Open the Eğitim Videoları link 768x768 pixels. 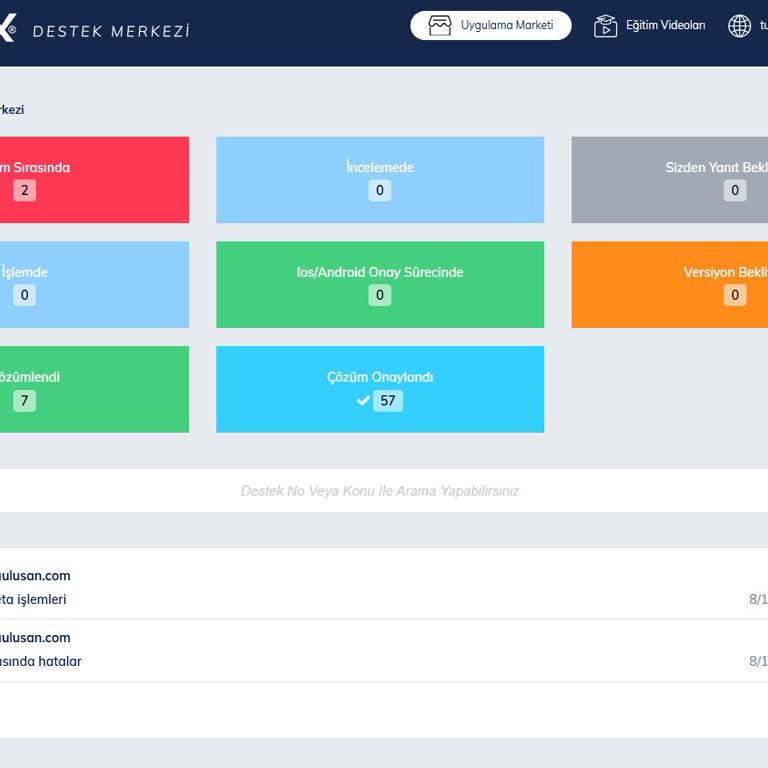coord(649,25)
